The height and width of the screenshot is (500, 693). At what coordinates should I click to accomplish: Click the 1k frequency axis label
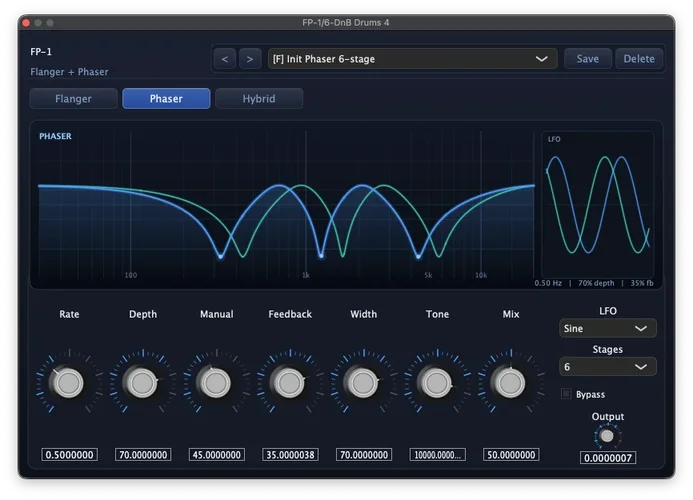click(306, 275)
